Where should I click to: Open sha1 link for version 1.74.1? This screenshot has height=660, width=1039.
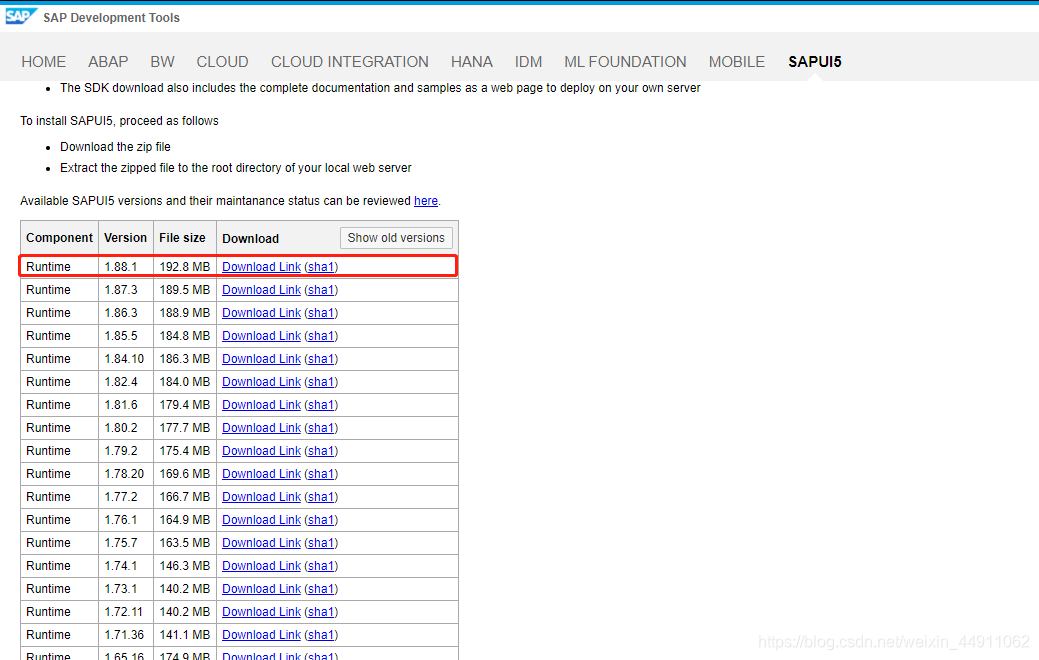(321, 566)
